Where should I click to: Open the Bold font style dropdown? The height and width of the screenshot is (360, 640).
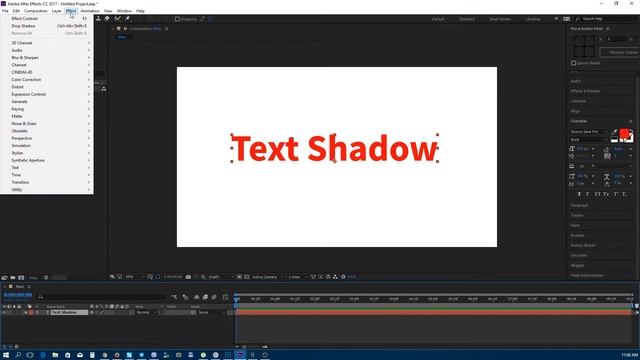[x=589, y=140]
